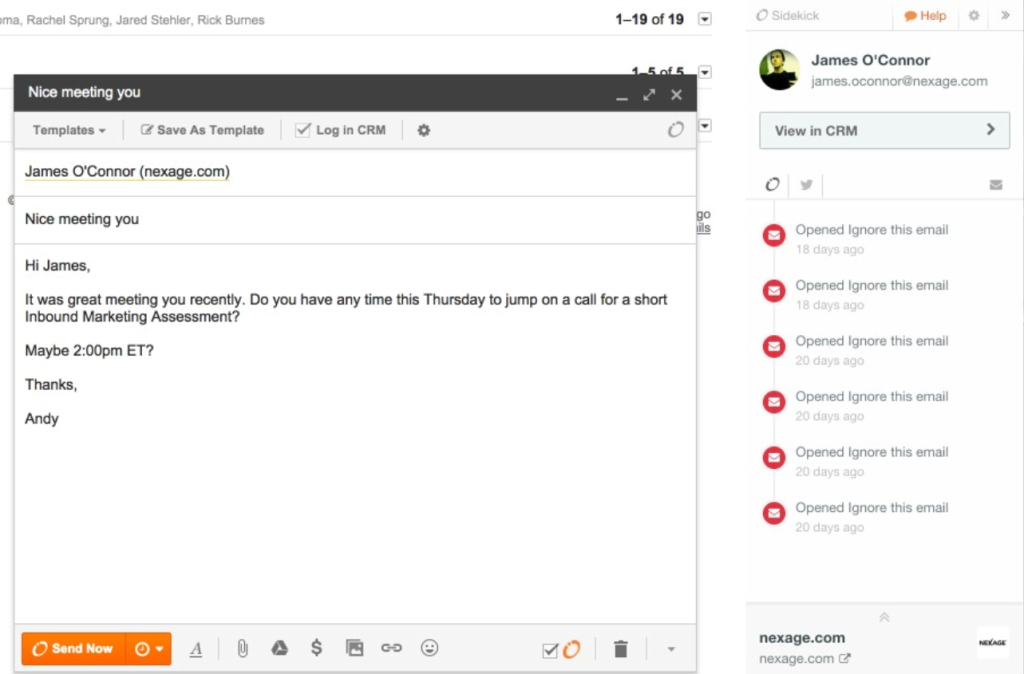Image resolution: width=1024 pixels, height=674 pixels.
Task: Insert a file from Google Drive
Action: (280, 649)
